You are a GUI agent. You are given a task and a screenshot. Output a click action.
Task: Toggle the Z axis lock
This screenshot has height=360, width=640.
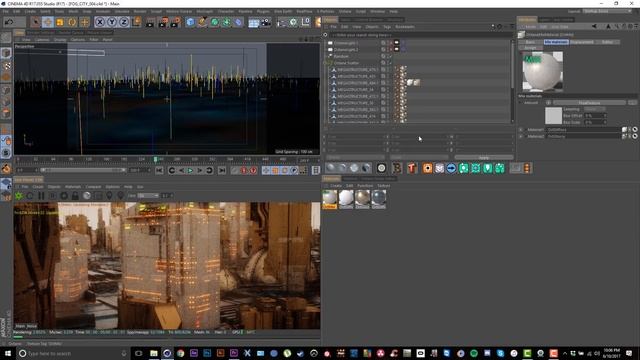coord(124,22)
